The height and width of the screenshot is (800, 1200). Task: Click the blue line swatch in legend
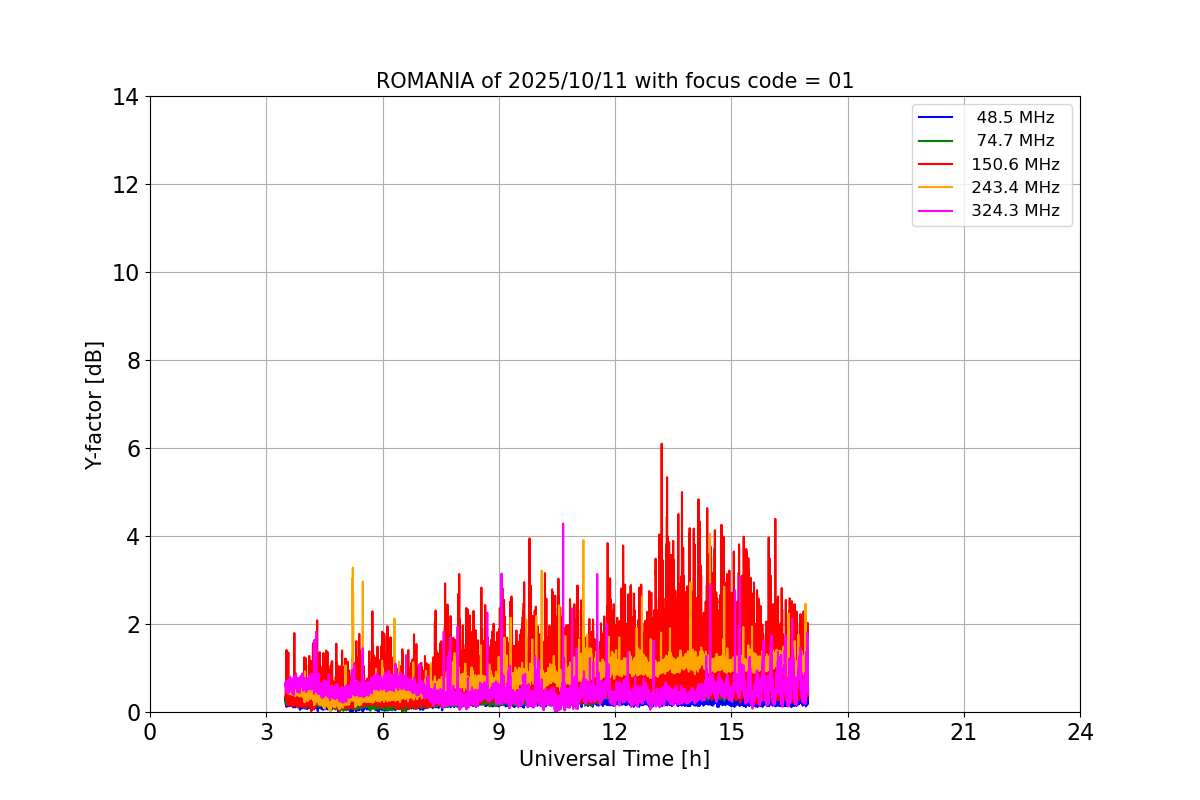[x=936, y=118]
